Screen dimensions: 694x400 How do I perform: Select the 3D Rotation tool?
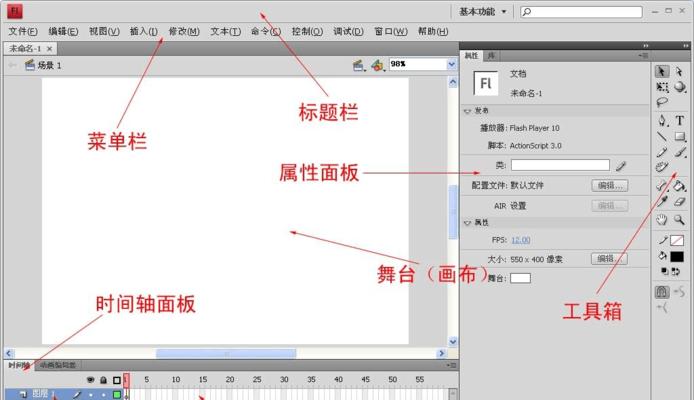(679, 87)
